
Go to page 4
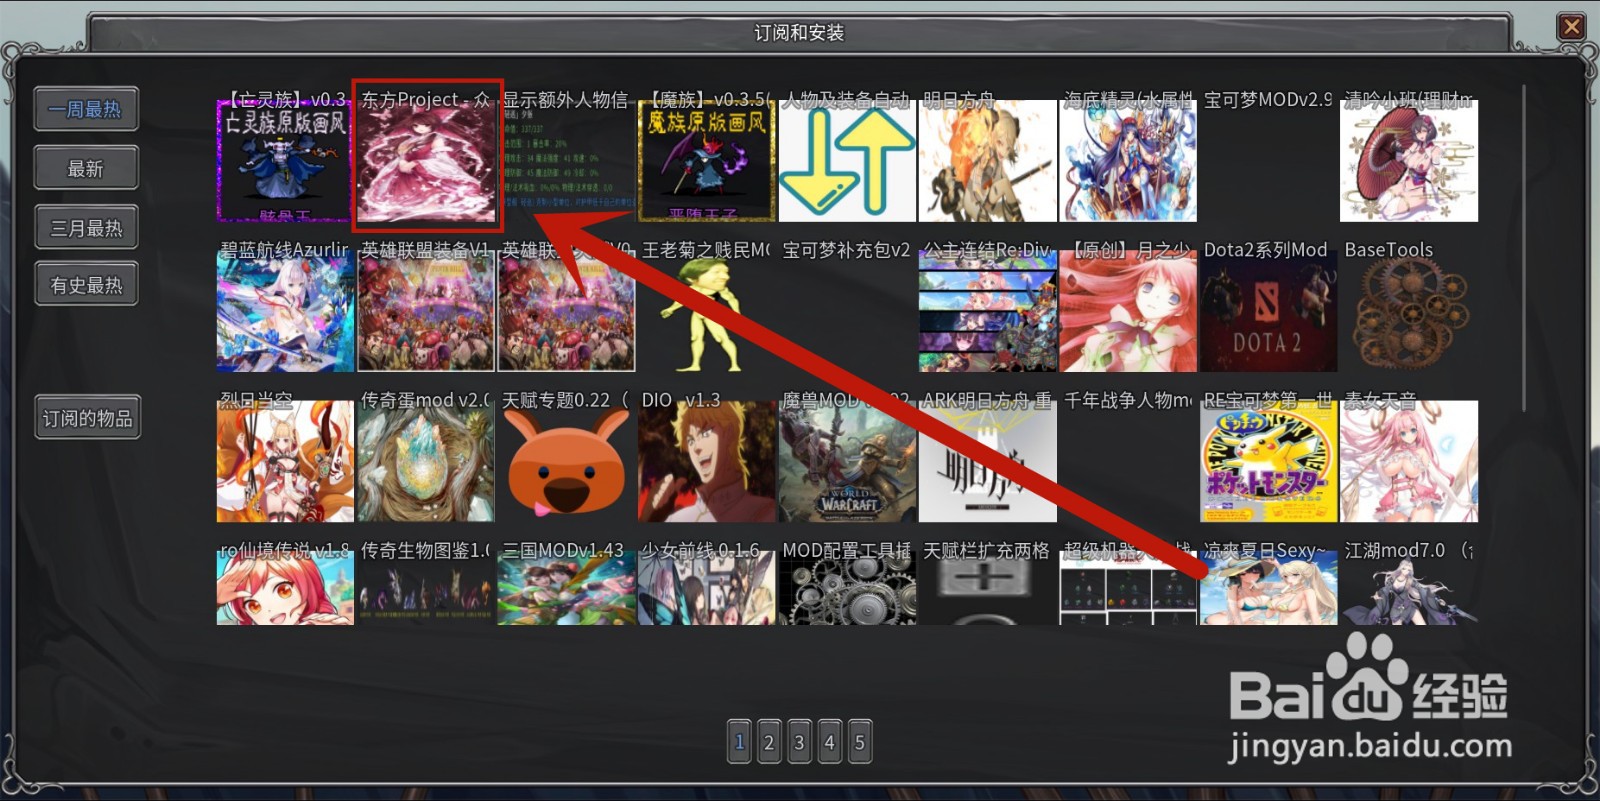coord(829,742)
